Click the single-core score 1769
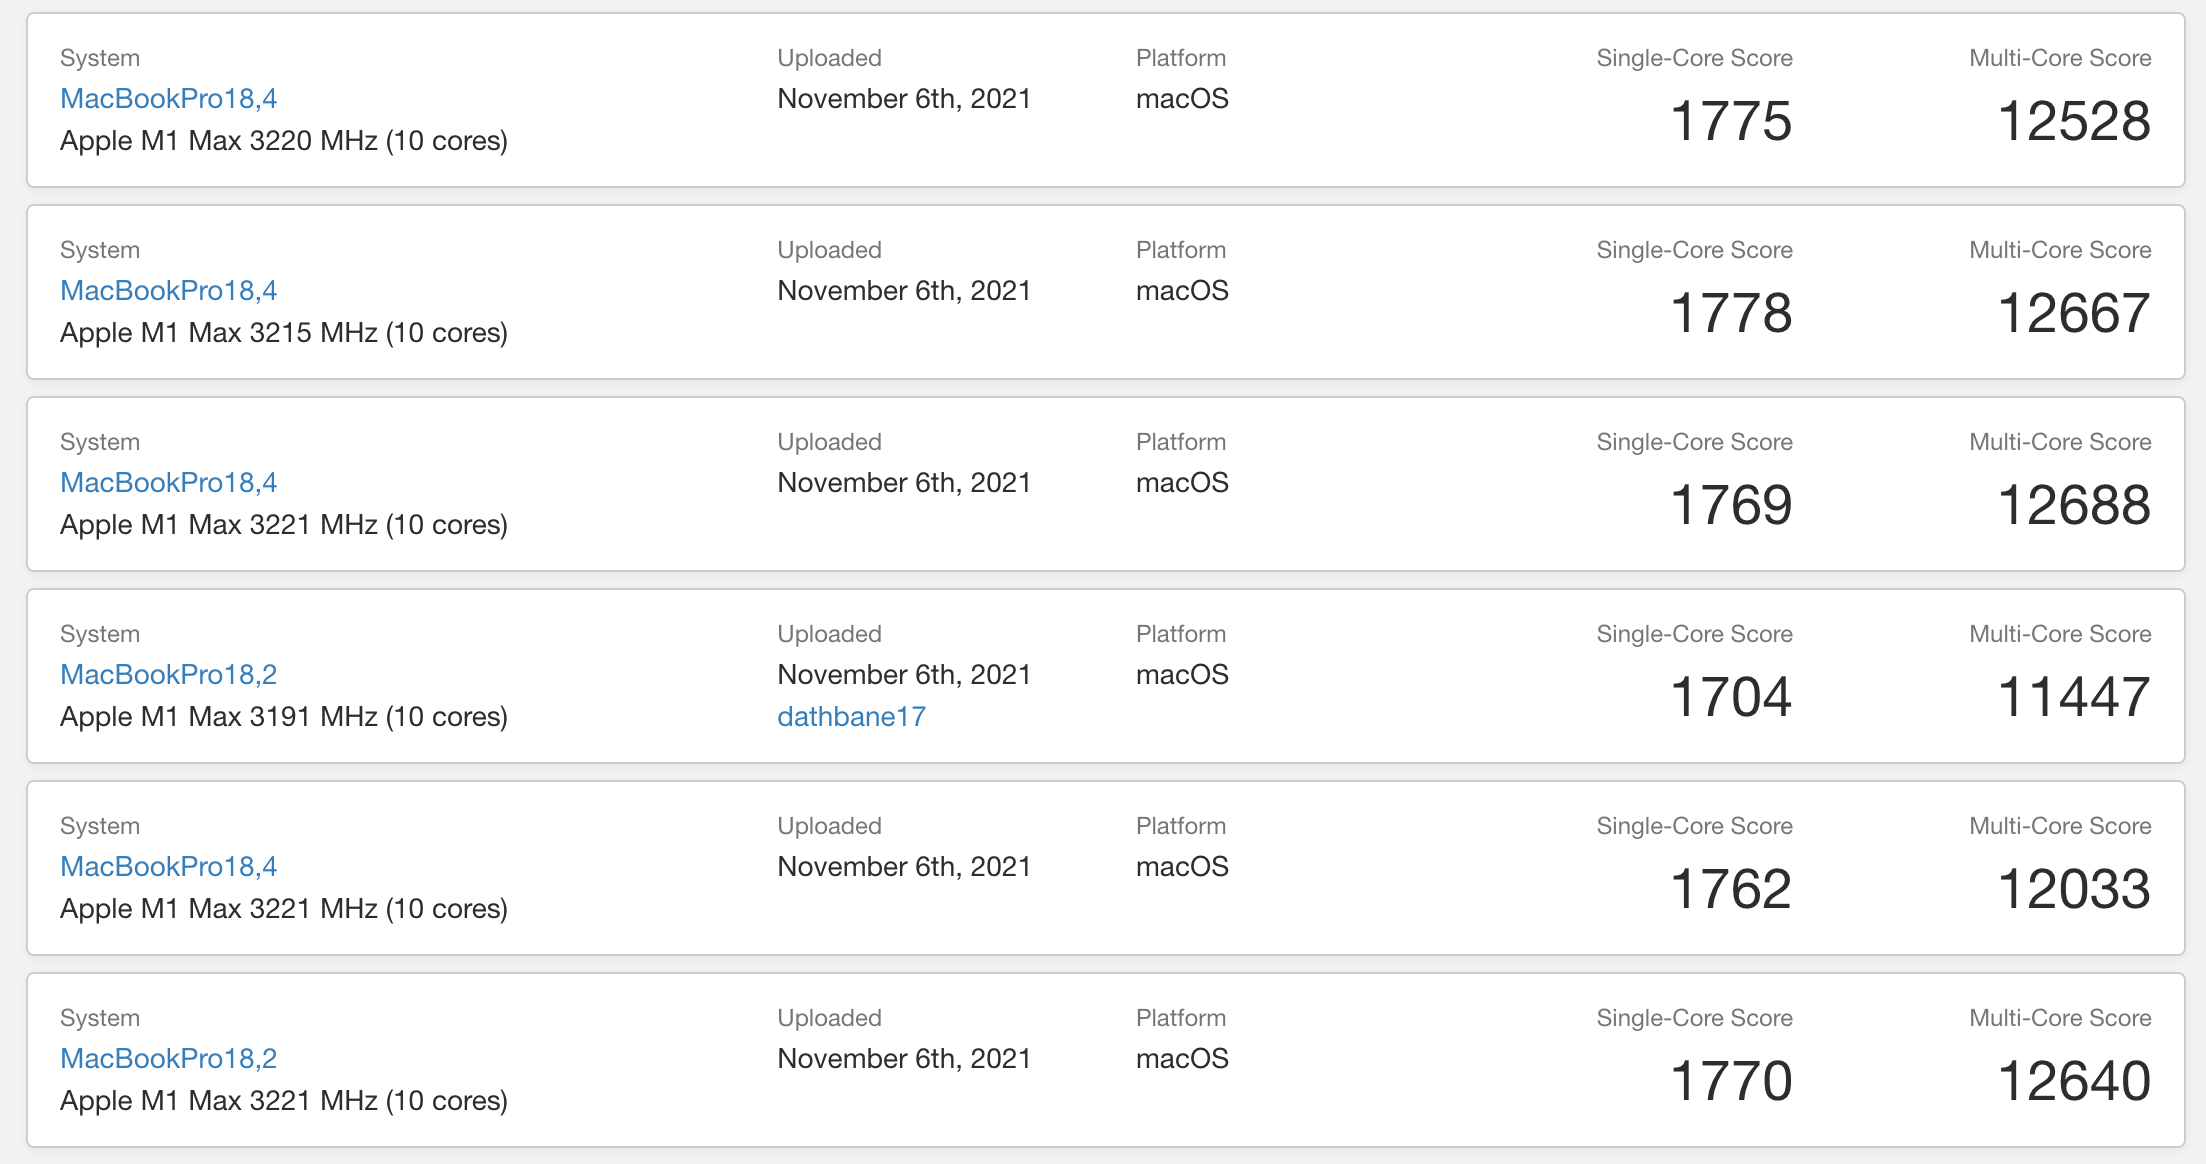 click(x=1731, y=505)
